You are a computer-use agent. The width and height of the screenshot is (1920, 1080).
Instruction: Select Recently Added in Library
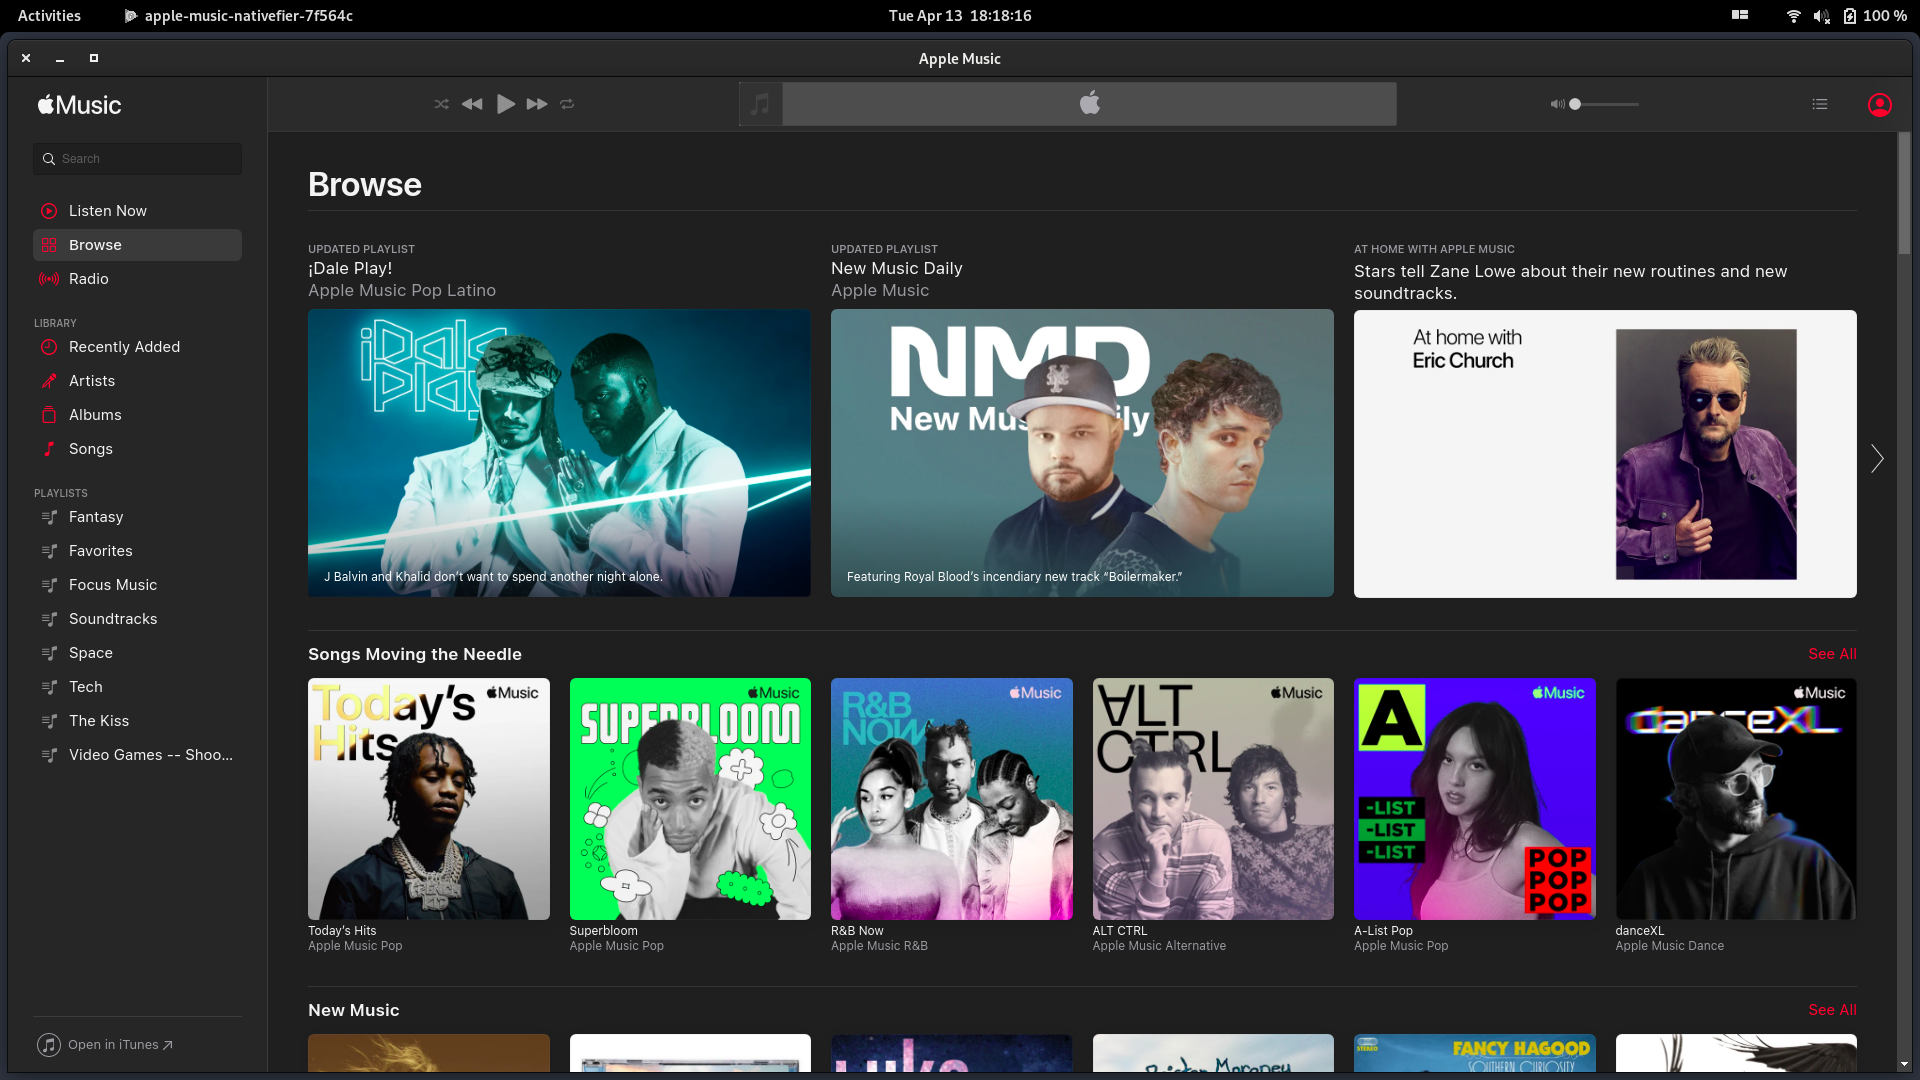pos(124,347)
